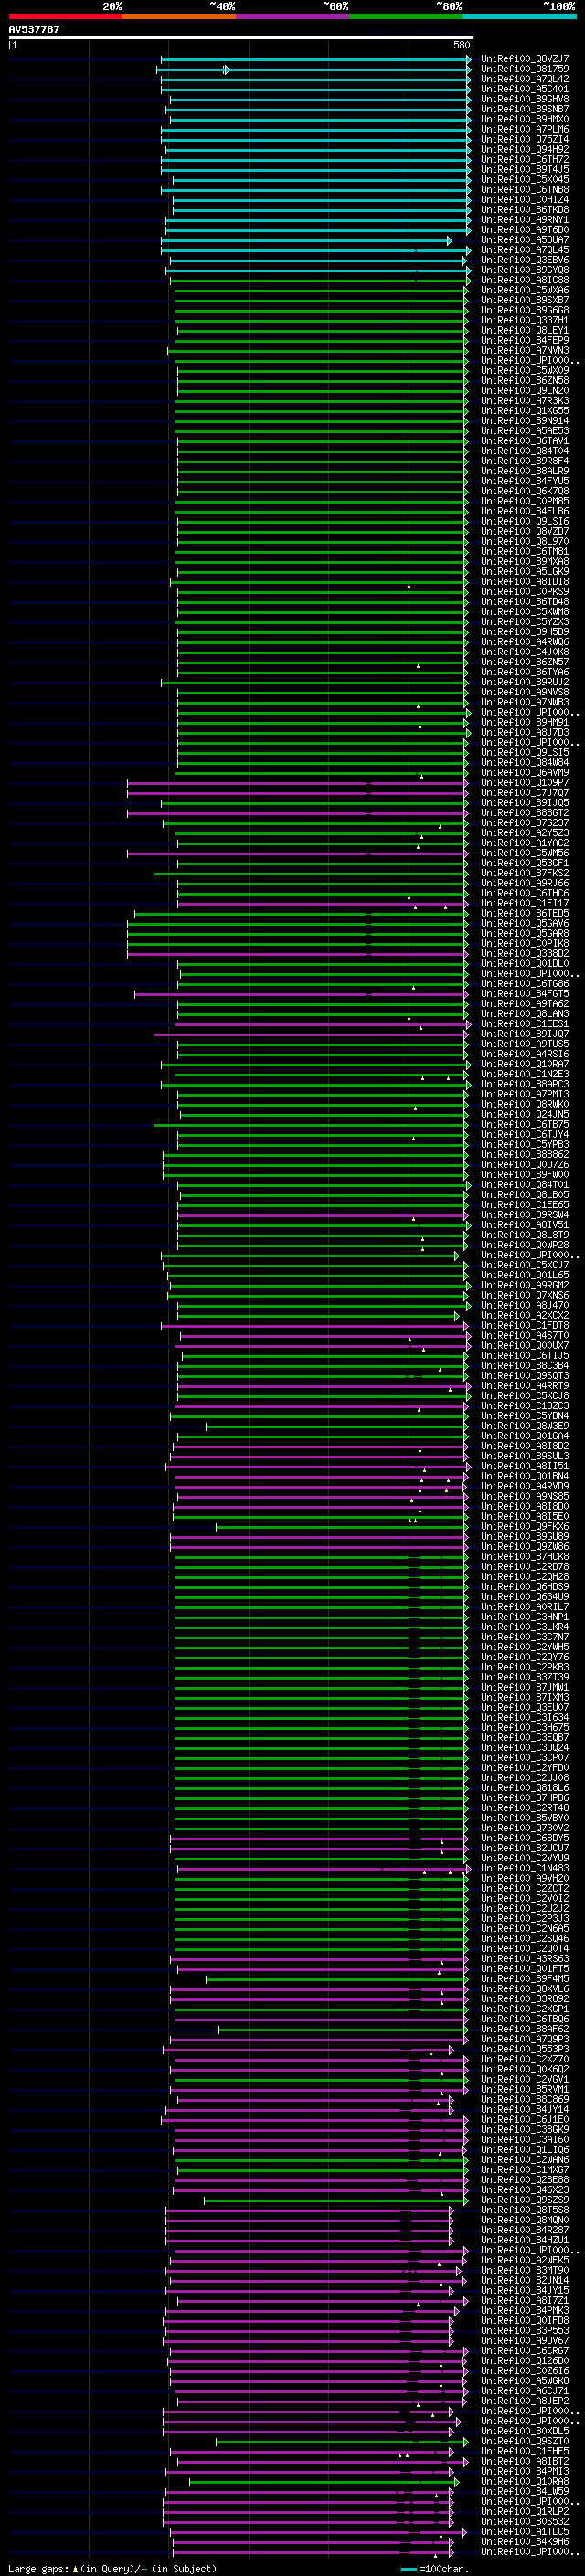
Task: Click the red segment of the identity legend
Action: point(65,16)
